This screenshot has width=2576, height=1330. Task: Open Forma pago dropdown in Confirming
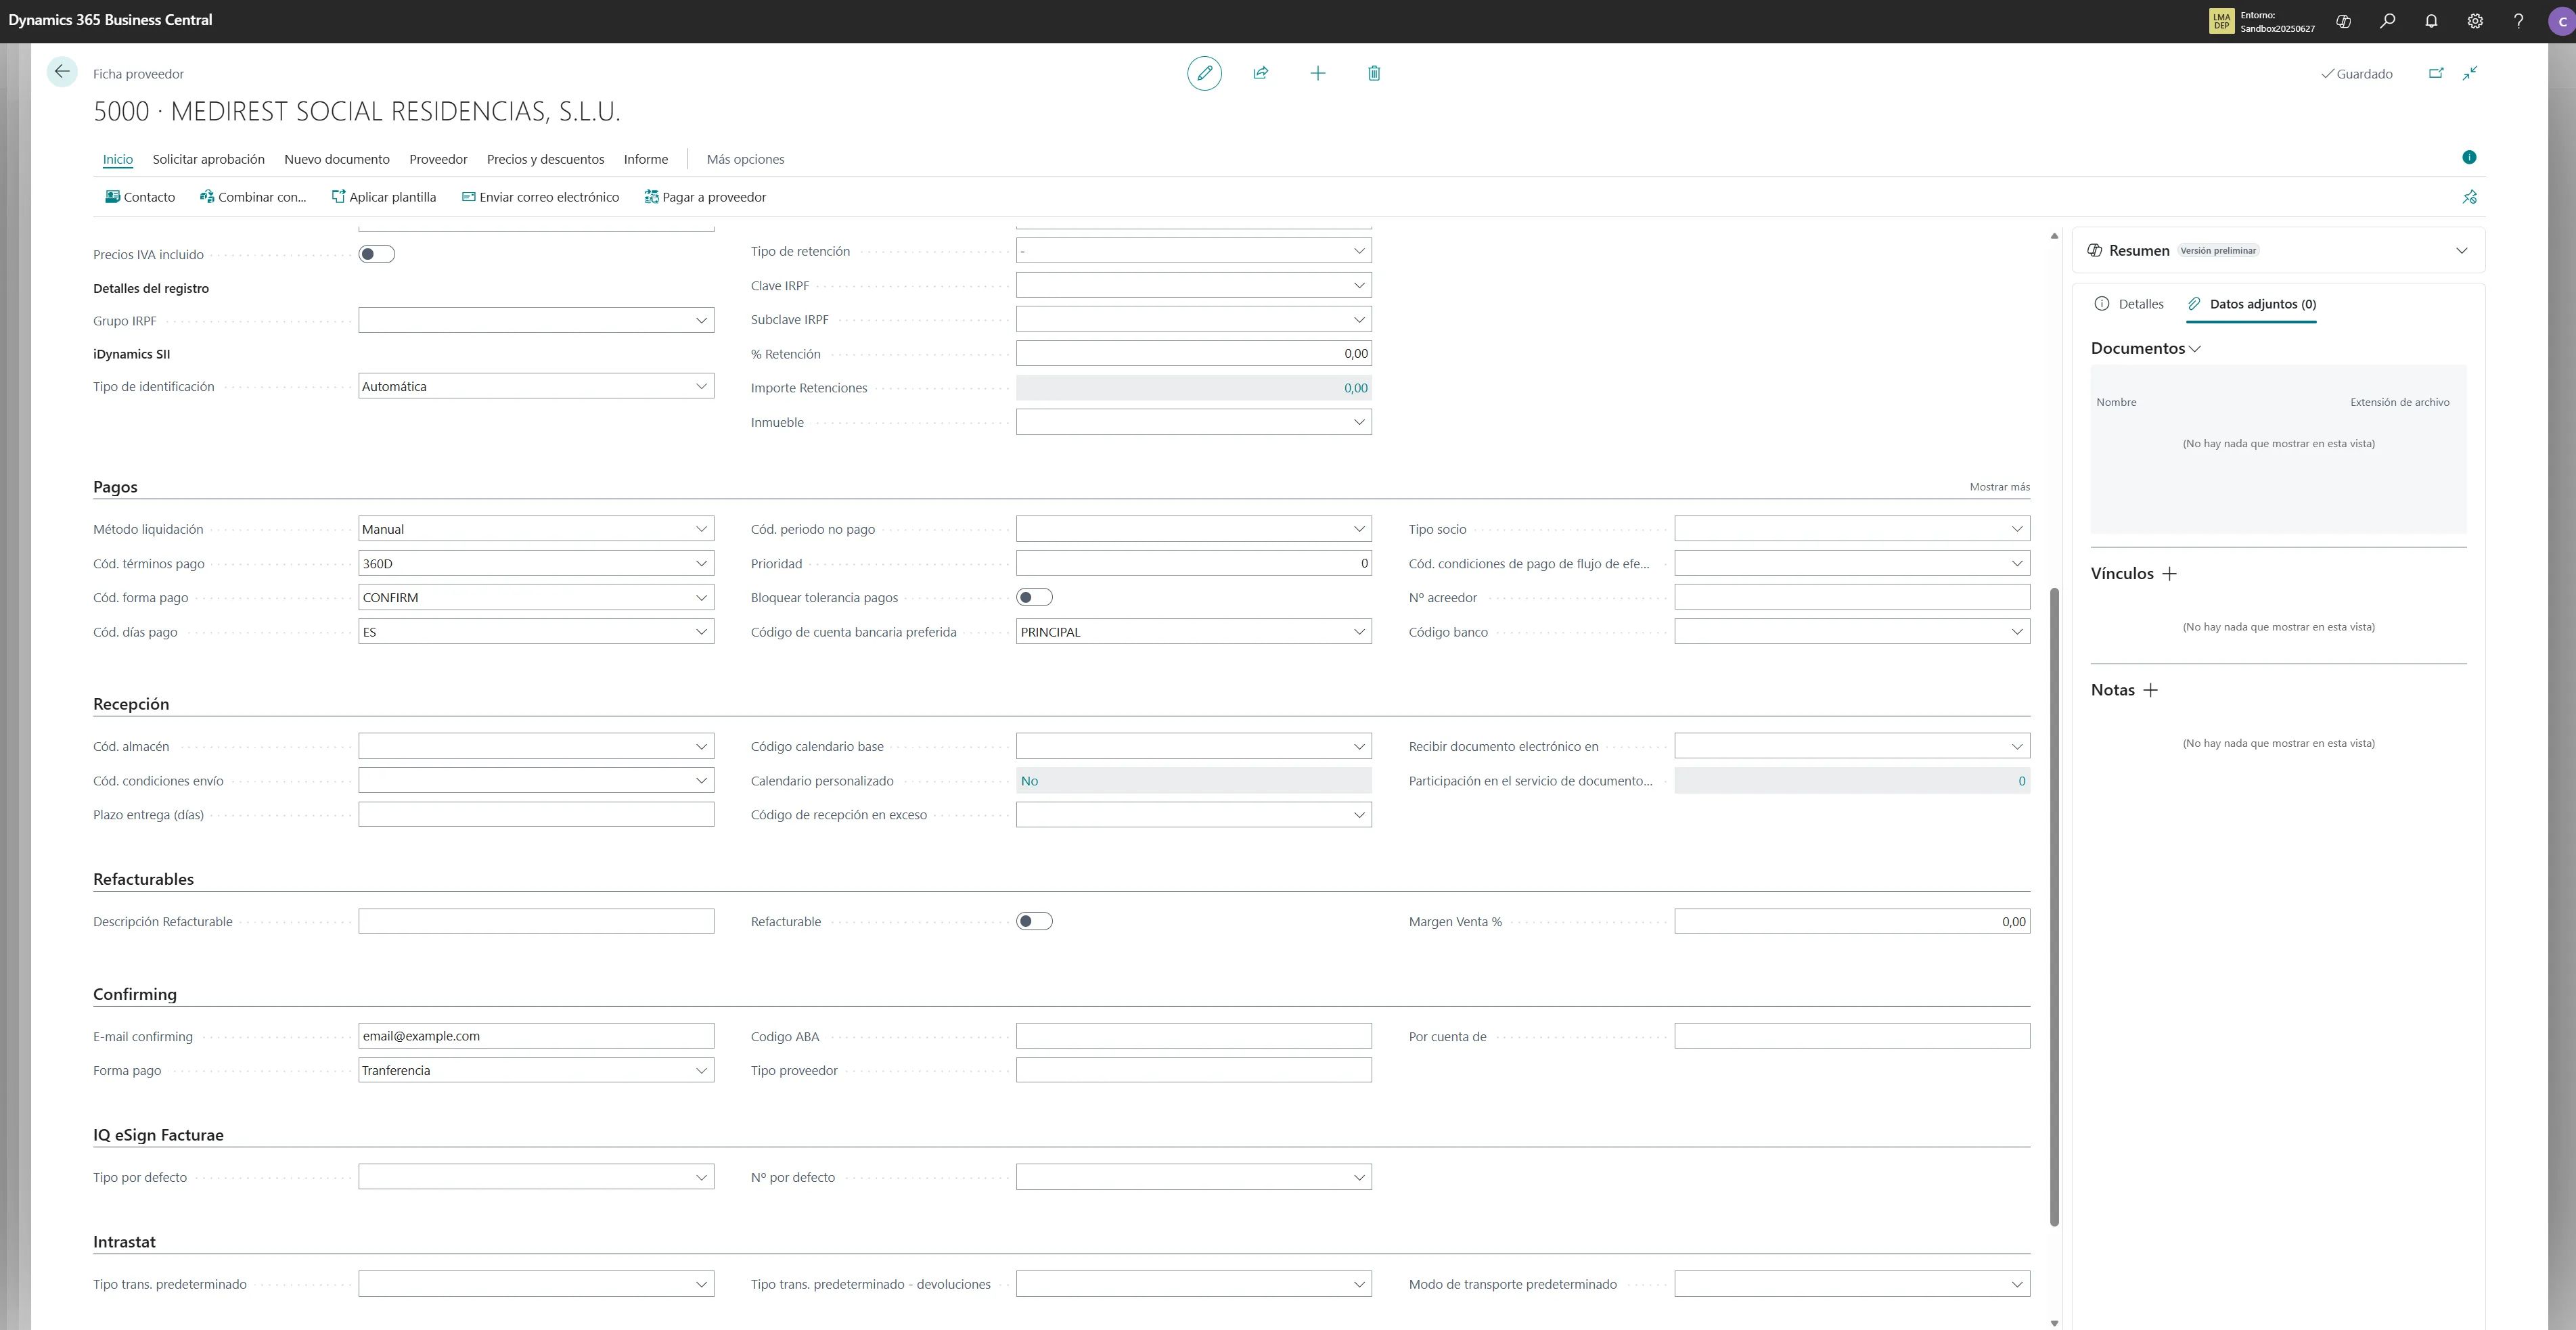point(701,1070)
